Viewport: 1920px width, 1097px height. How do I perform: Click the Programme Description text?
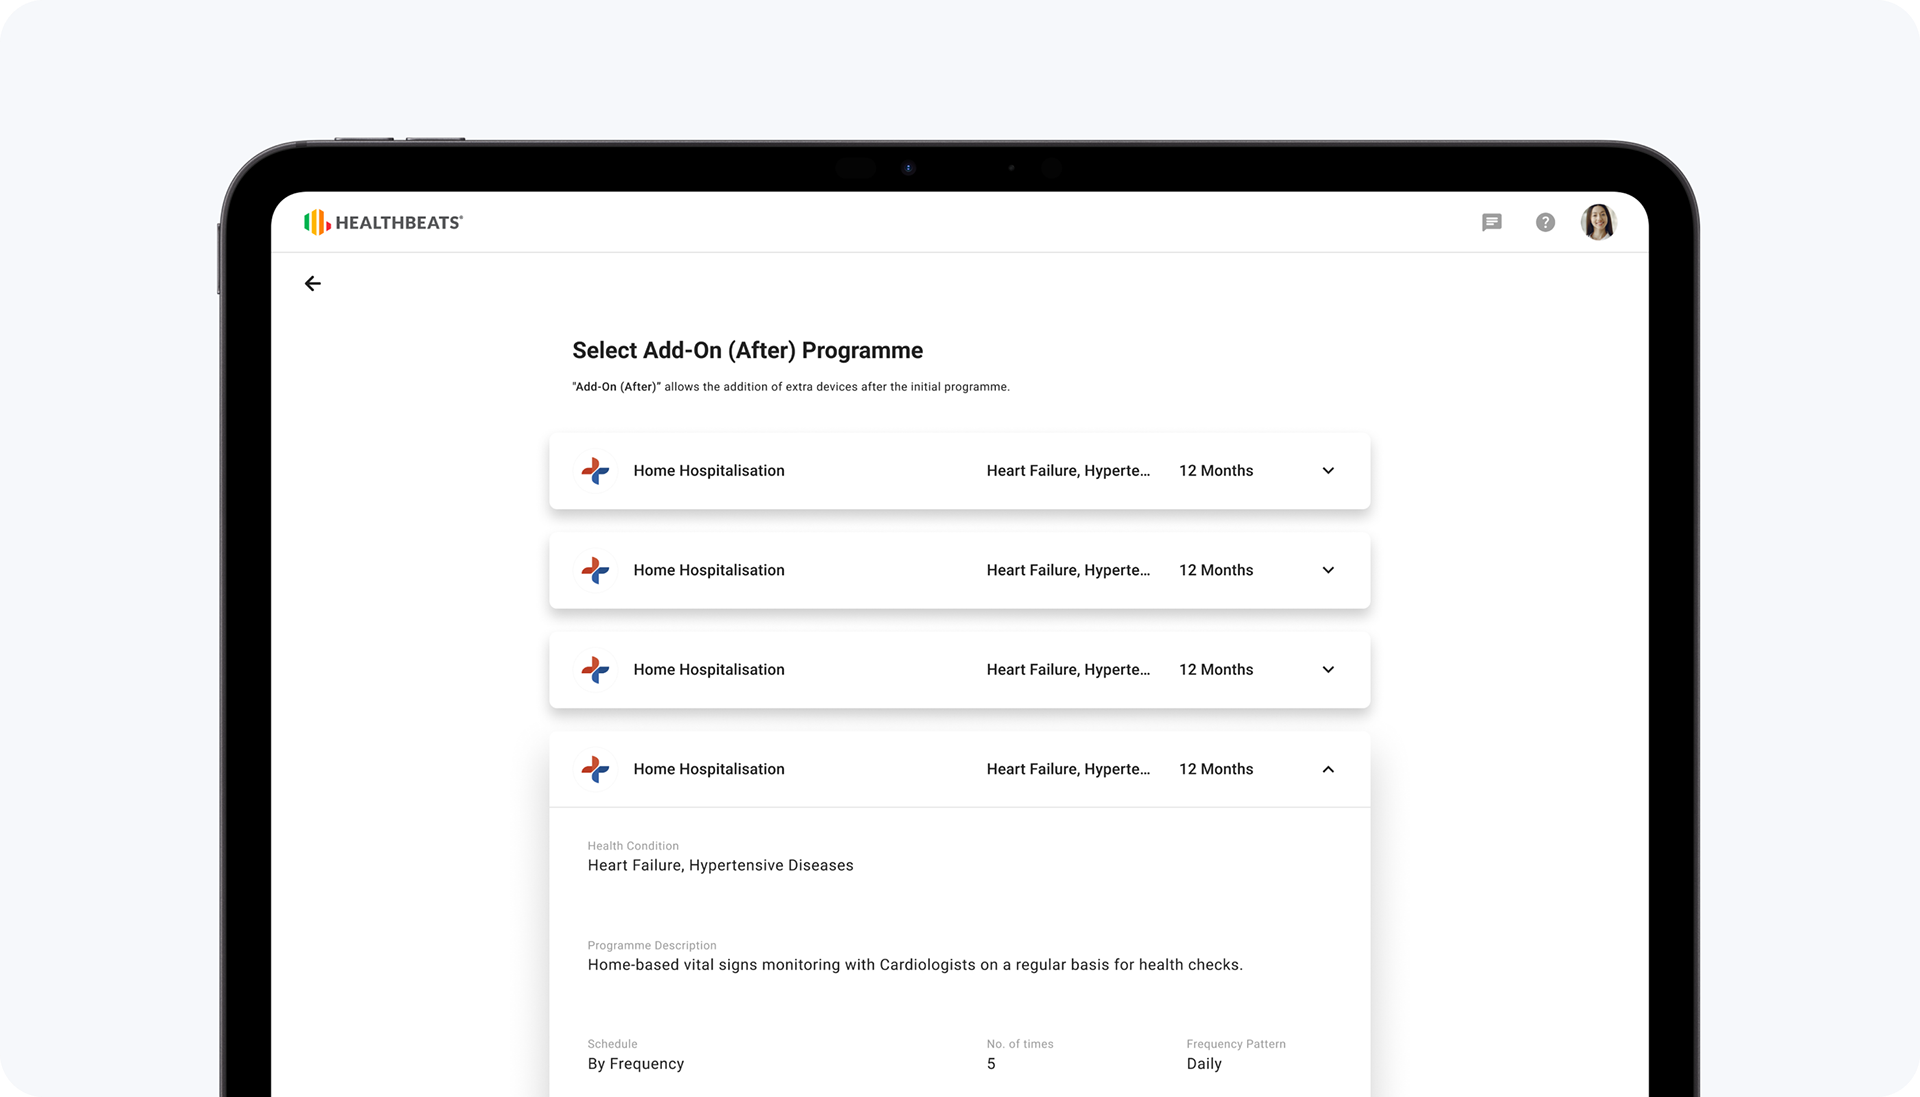click(x=914, y=965)
